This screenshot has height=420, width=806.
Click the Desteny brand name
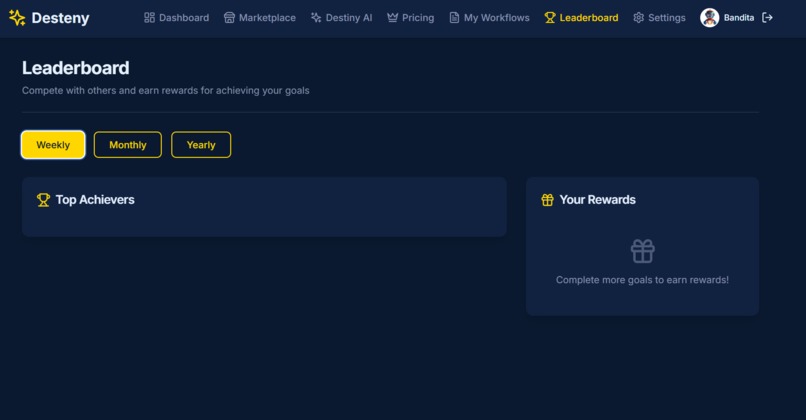tap(60, 18)
